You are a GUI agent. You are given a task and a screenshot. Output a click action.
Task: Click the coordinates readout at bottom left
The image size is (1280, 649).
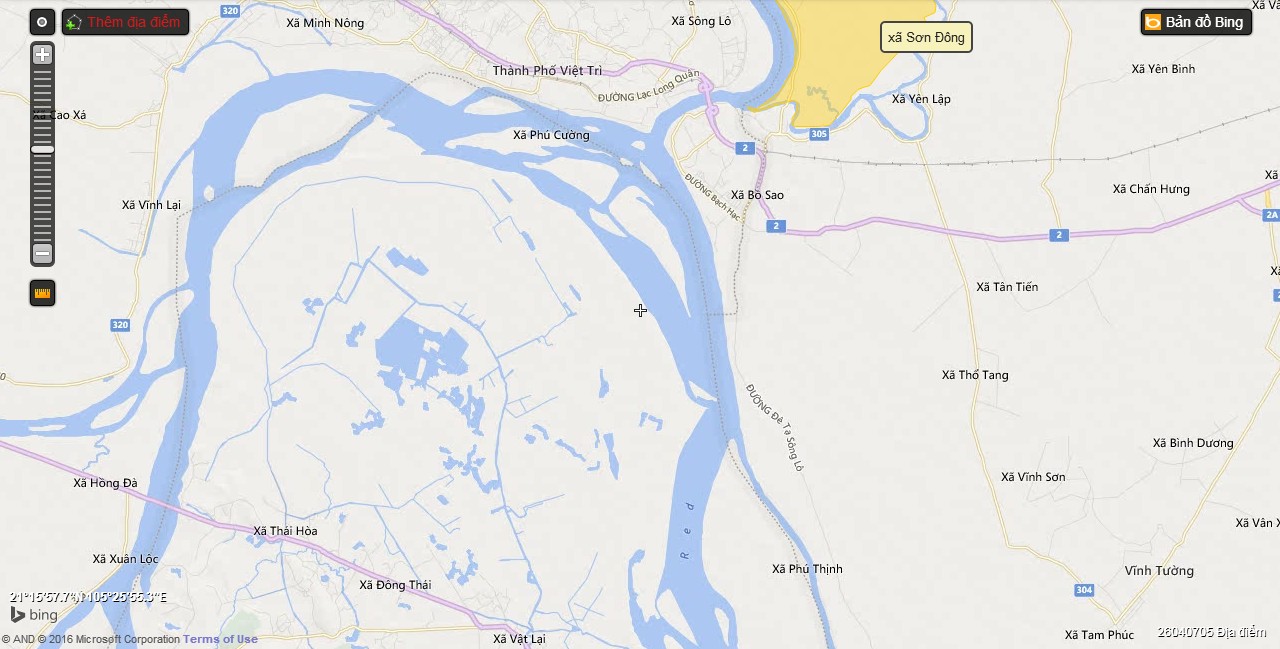88,597
